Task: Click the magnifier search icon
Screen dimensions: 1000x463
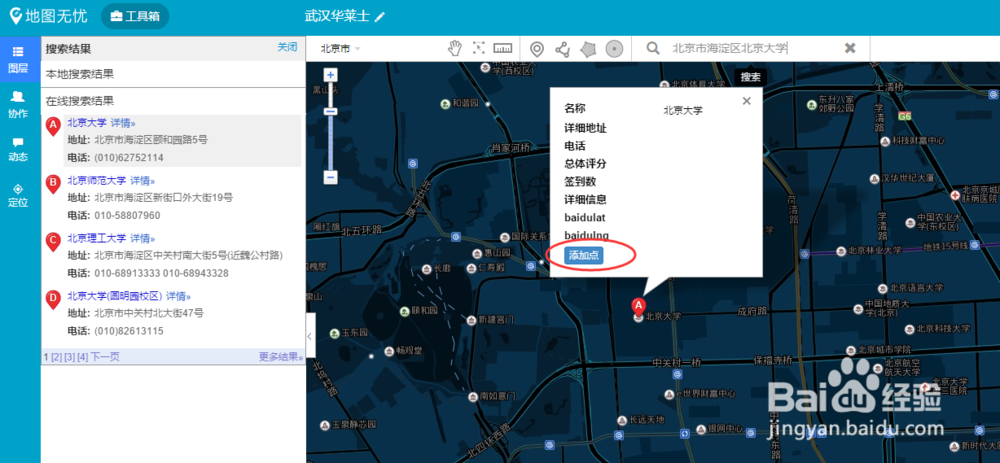Action: coord(653,48)
